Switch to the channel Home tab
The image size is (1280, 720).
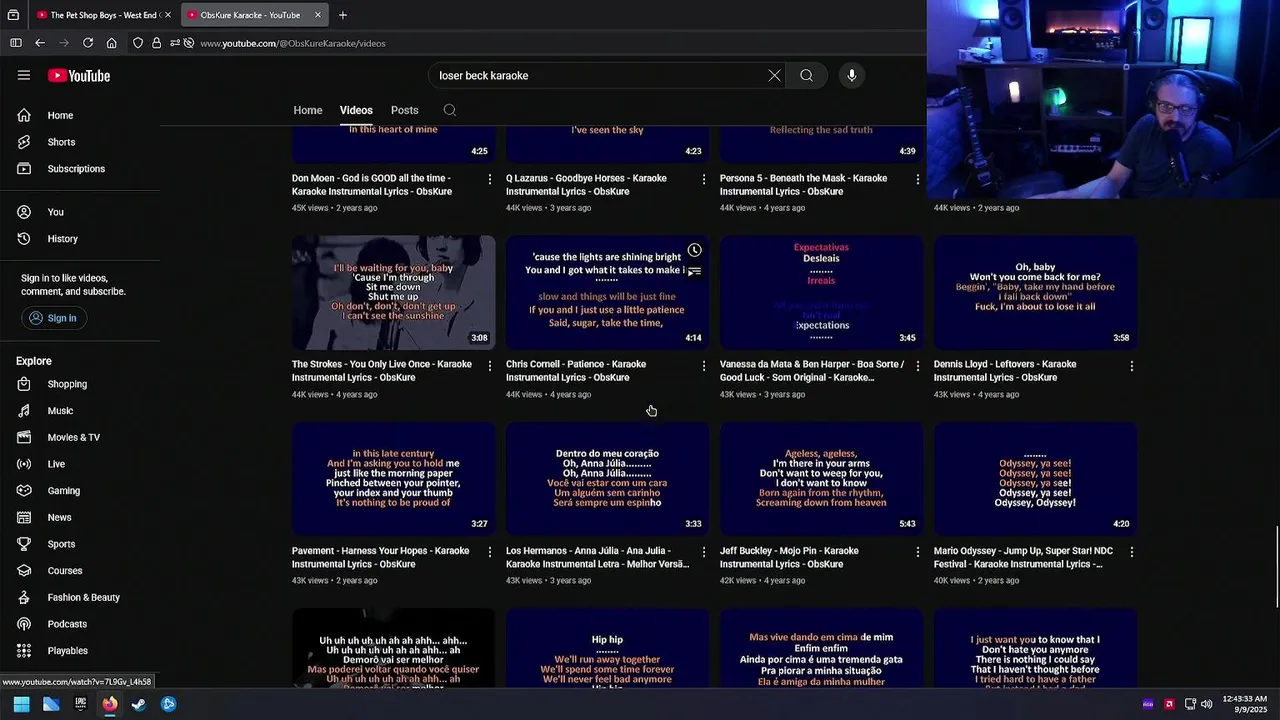[x=308, y=110]
